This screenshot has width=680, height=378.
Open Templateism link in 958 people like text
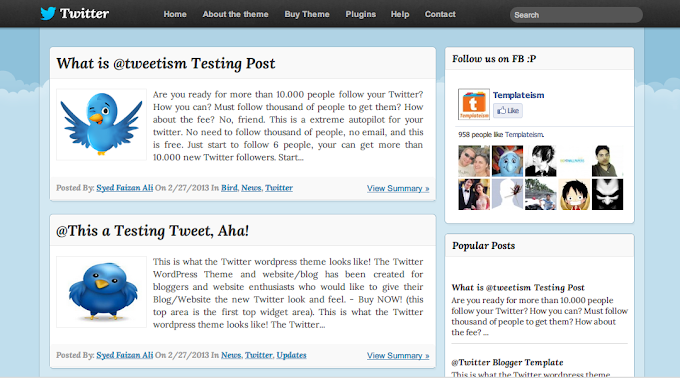click(x=524, y=135)
